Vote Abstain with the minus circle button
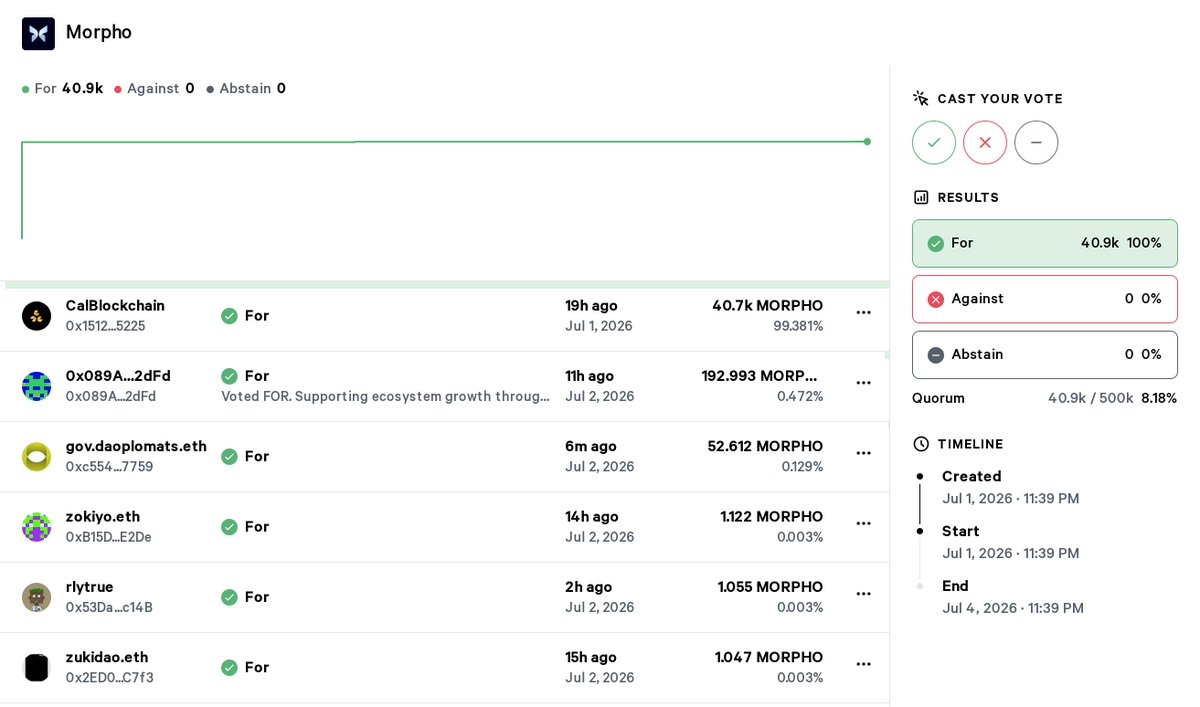 (x=1036, y=143)
